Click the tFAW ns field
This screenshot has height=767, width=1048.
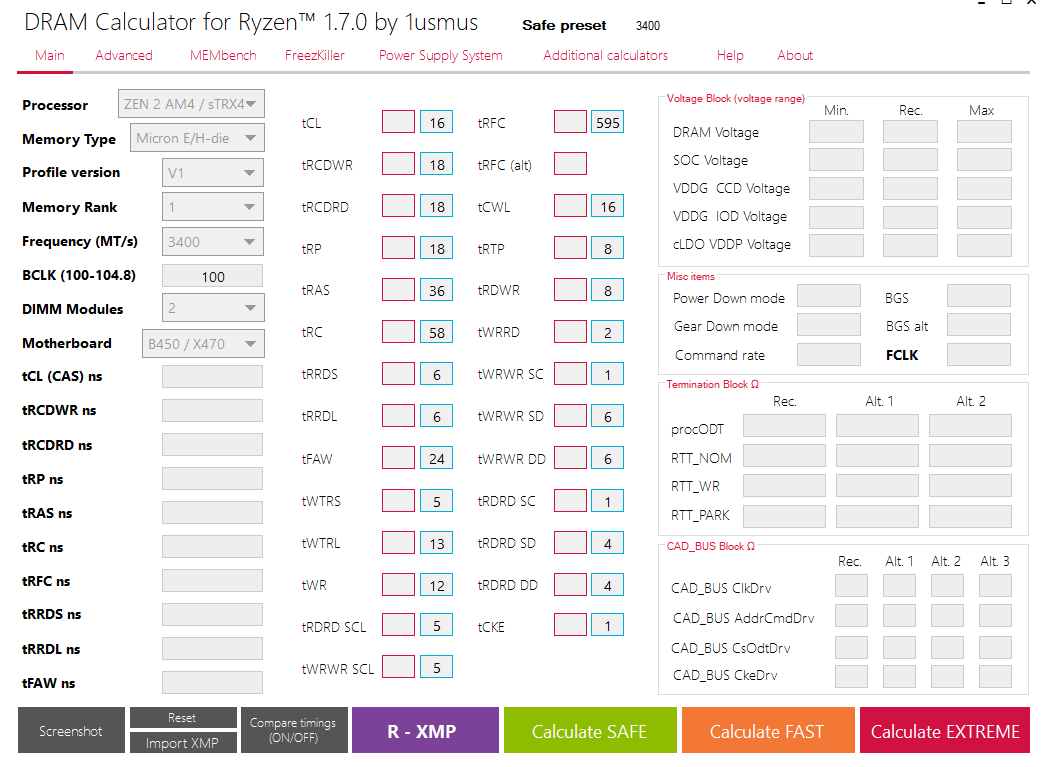coord(213,682)
